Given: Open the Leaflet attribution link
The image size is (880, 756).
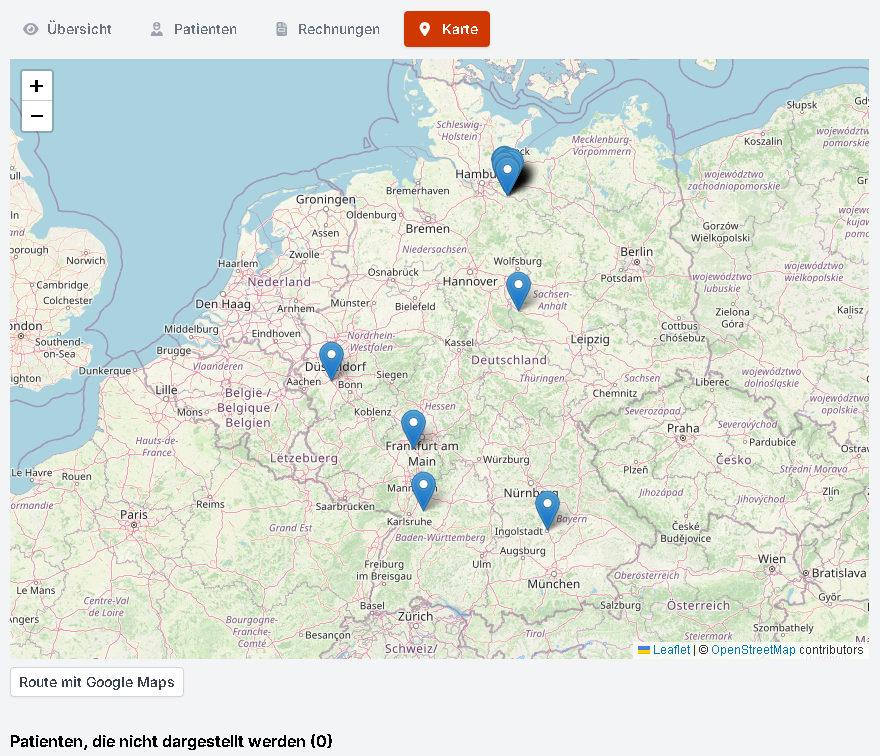Looking at the screenshot, I should point(671,650).
